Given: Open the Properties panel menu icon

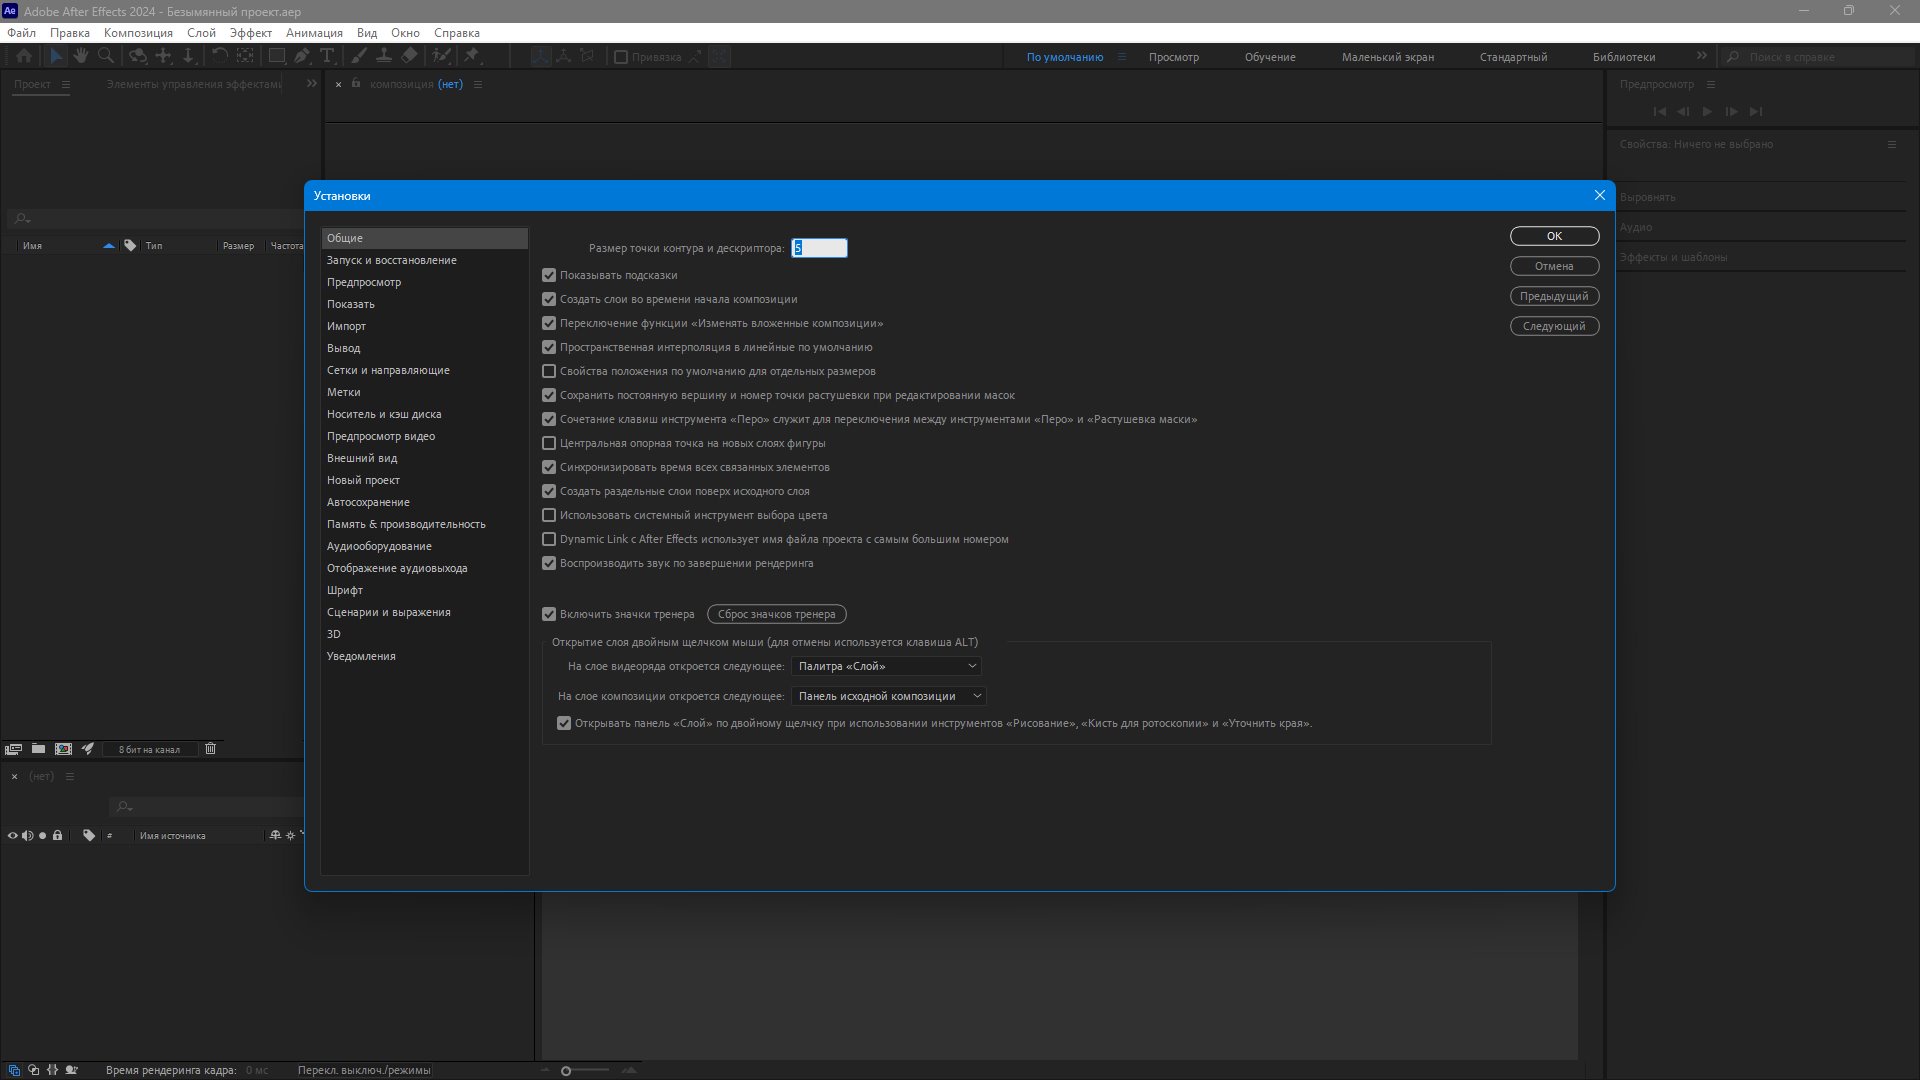Looking at the screenshot, I should [1891, 144].
